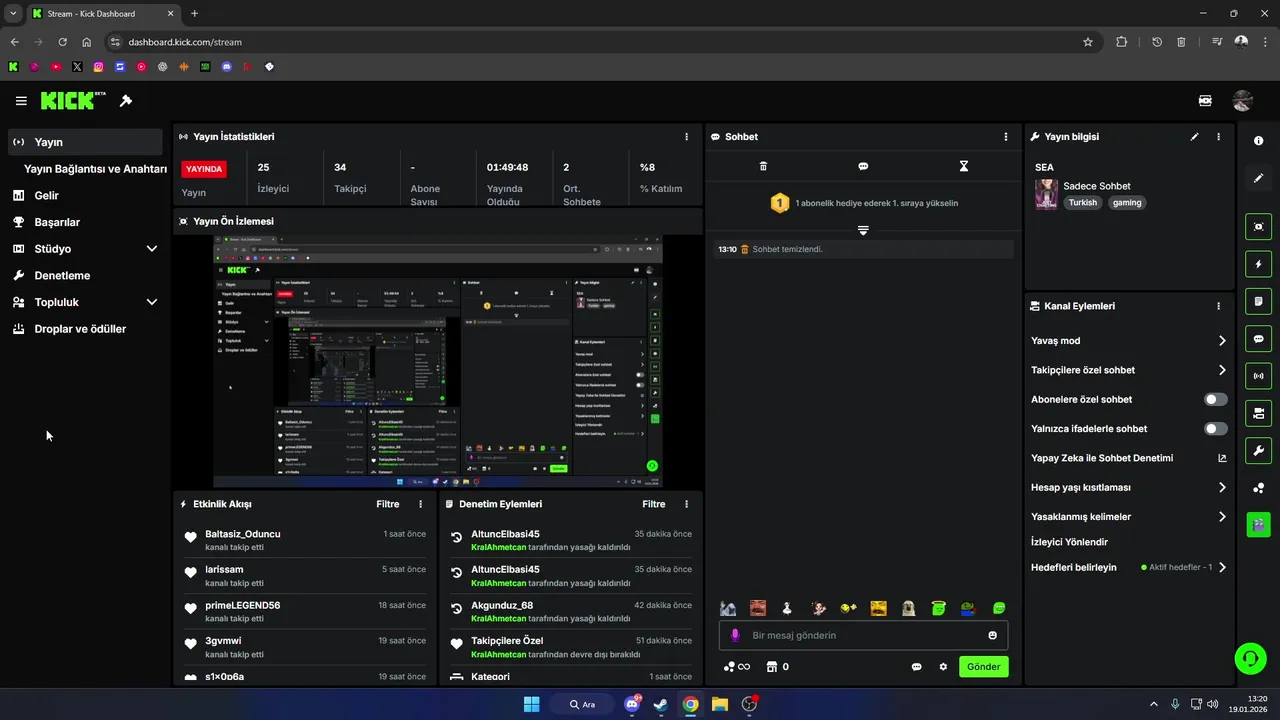Click the gavel moderator icon beside KICK logo
The width and height of the screenshot is (1280, 720).
(x=126, y=101)
